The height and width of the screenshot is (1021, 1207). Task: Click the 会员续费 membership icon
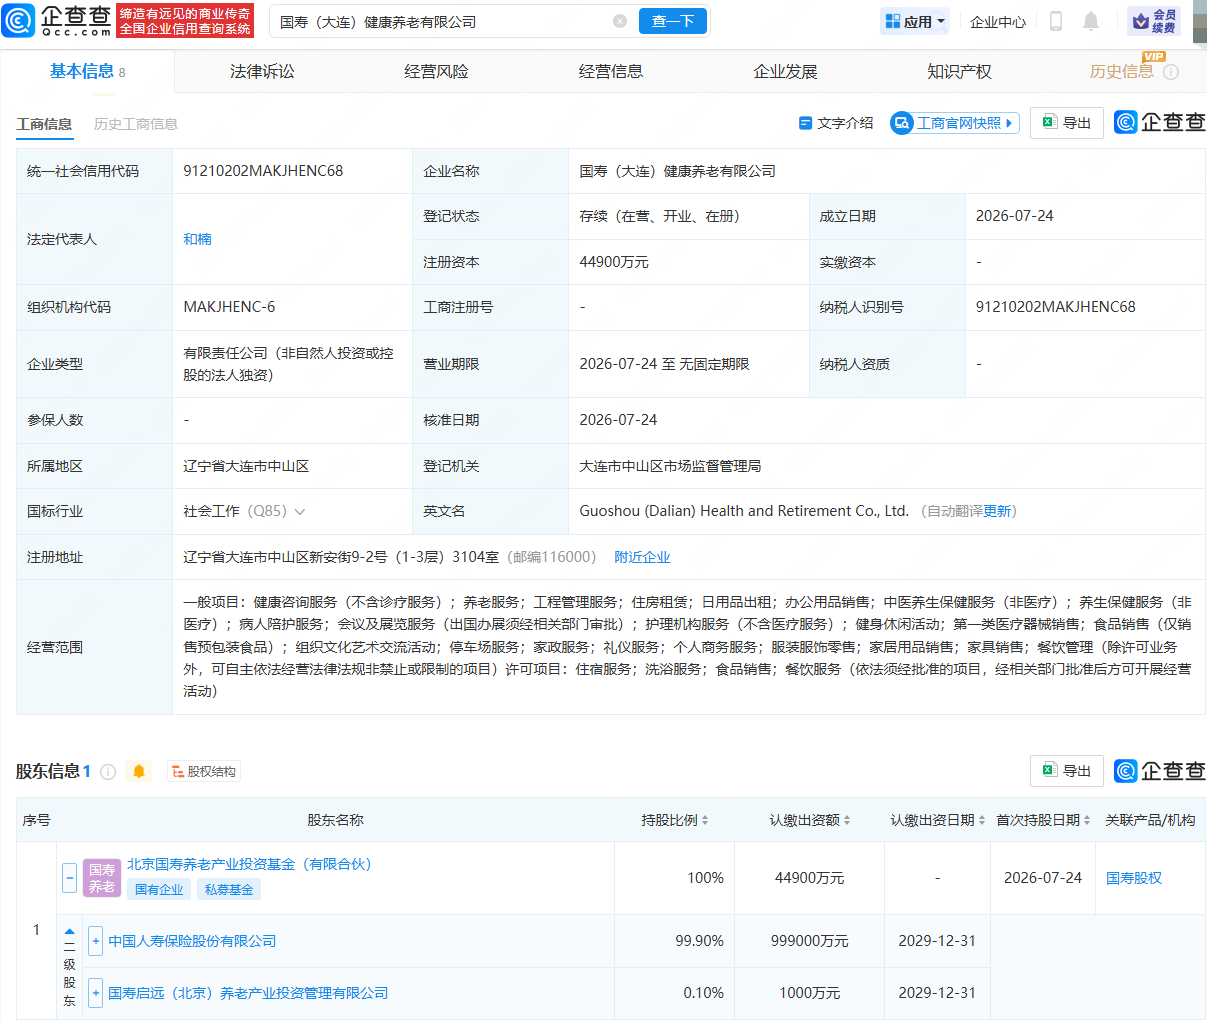tap(1154, 21)
